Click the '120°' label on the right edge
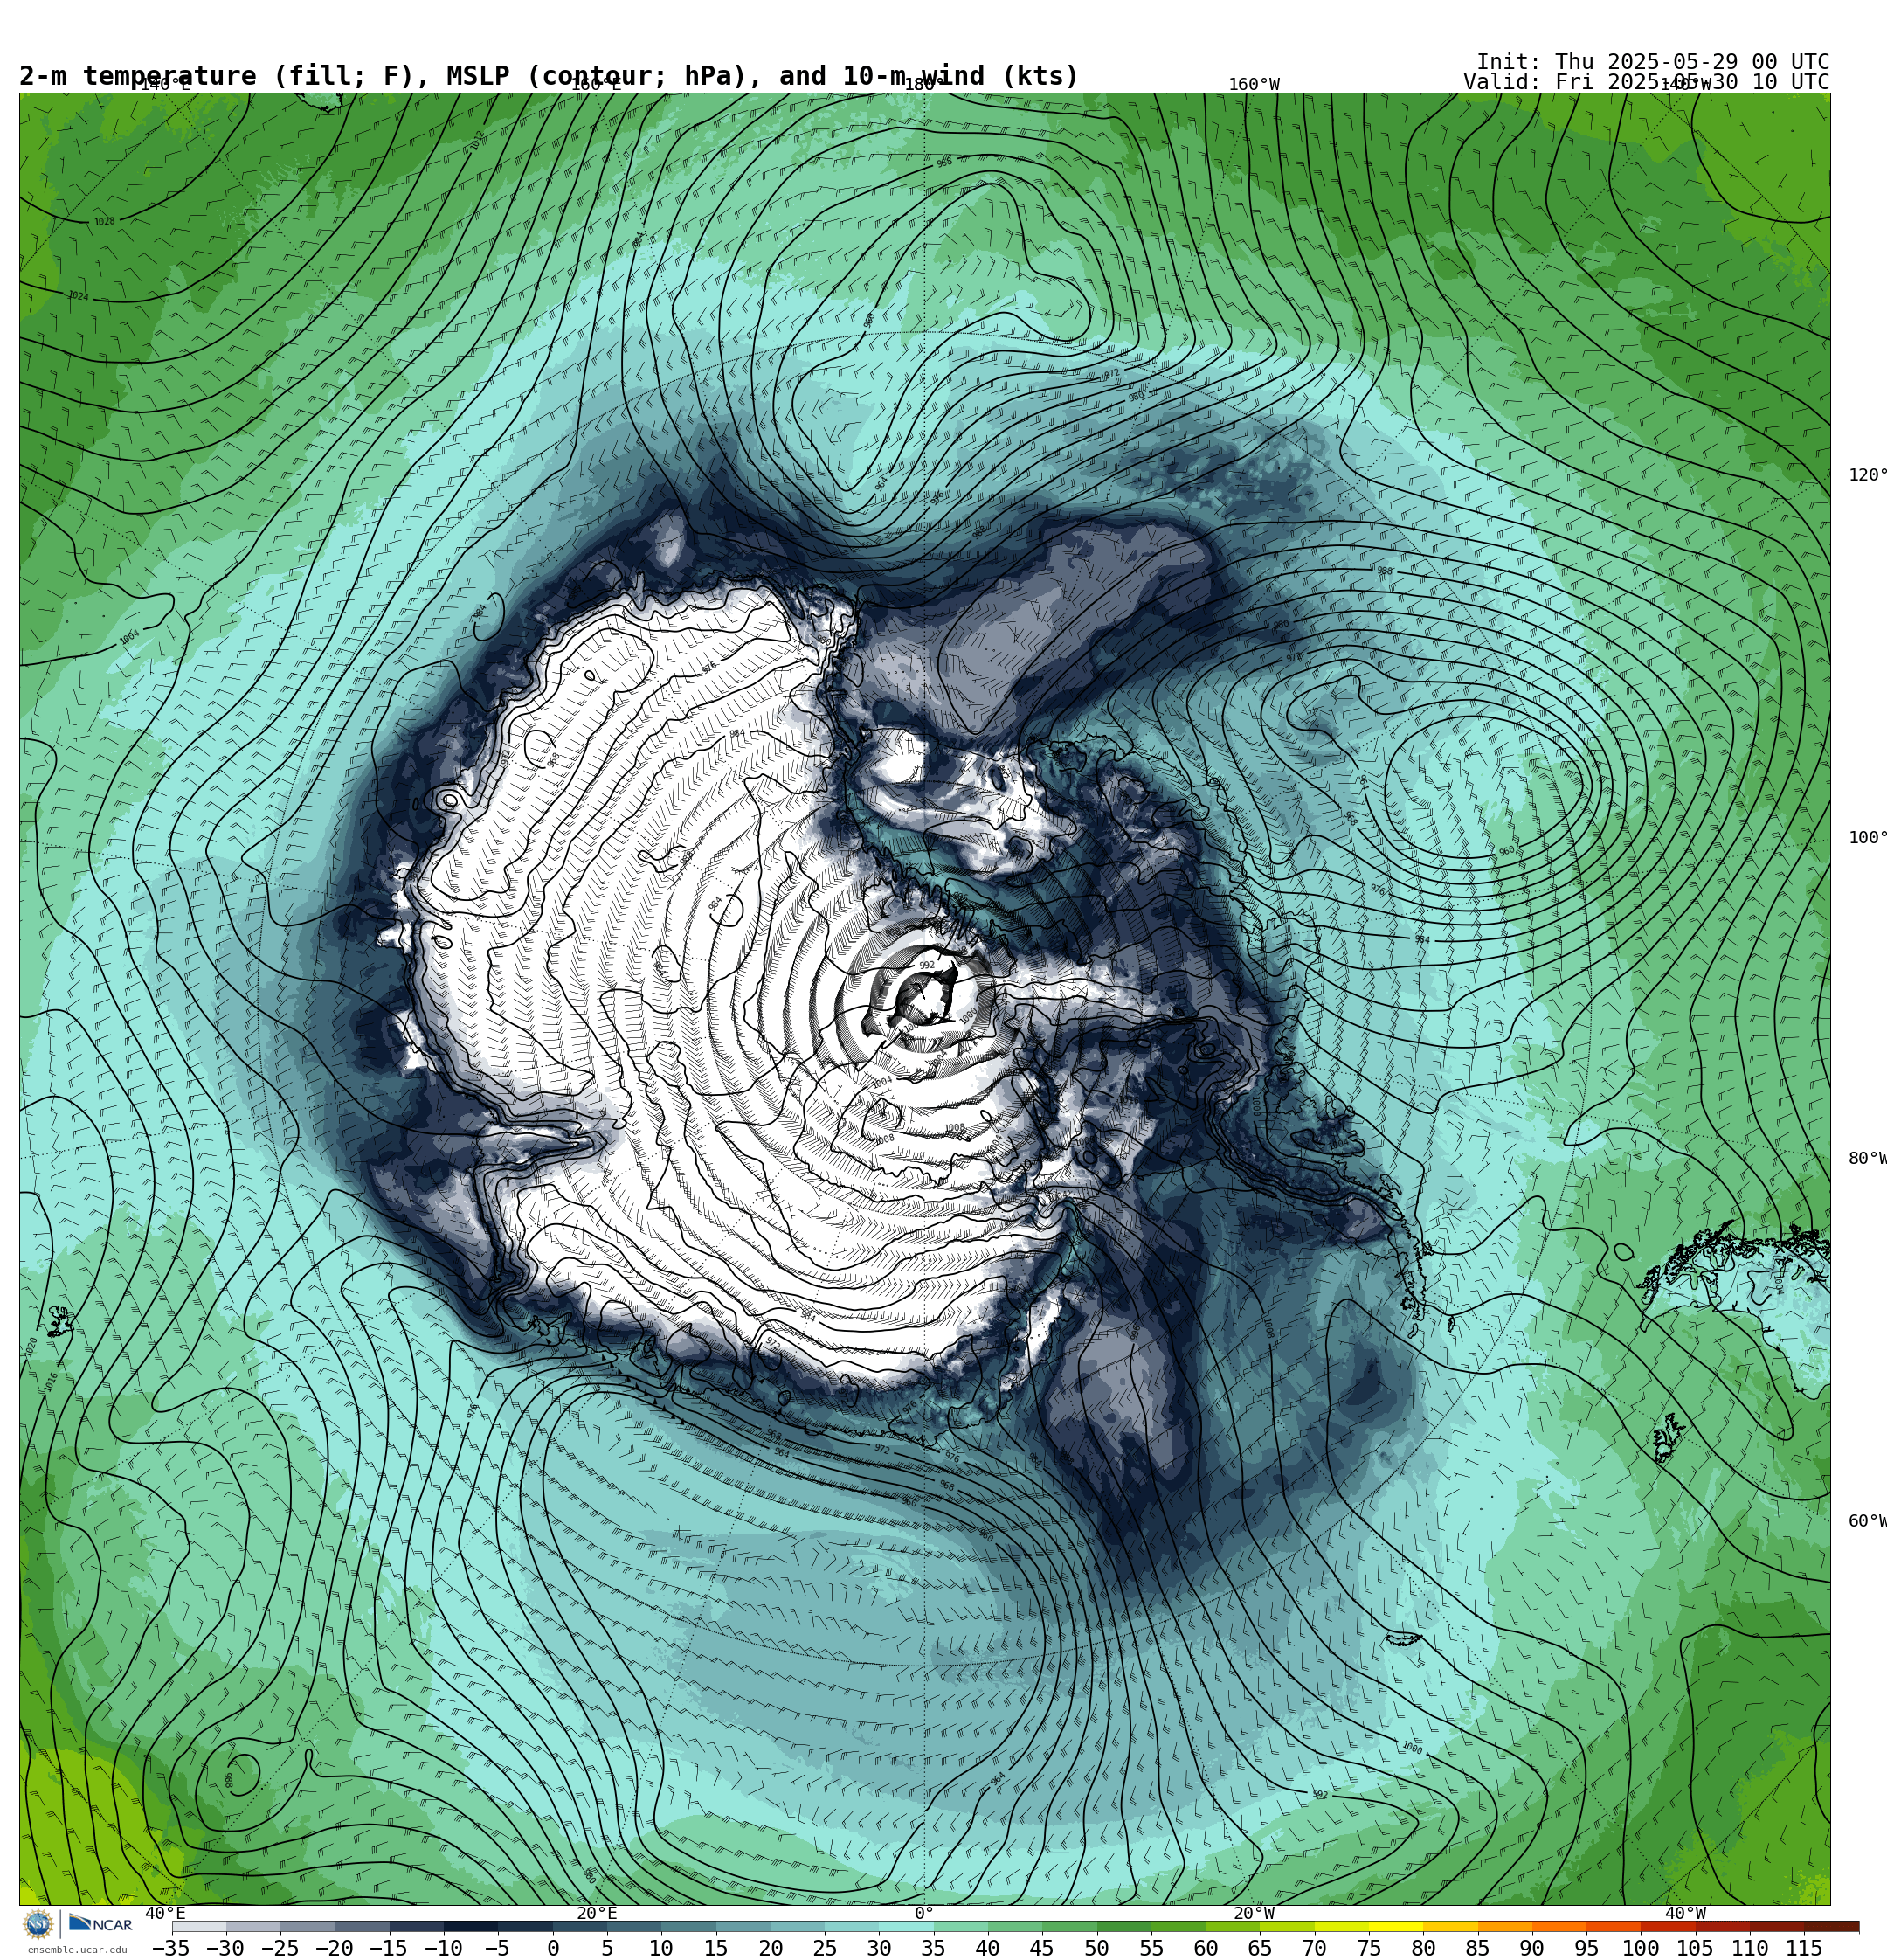This screenshot has width=1887, height=1960. pos(1867,475)
